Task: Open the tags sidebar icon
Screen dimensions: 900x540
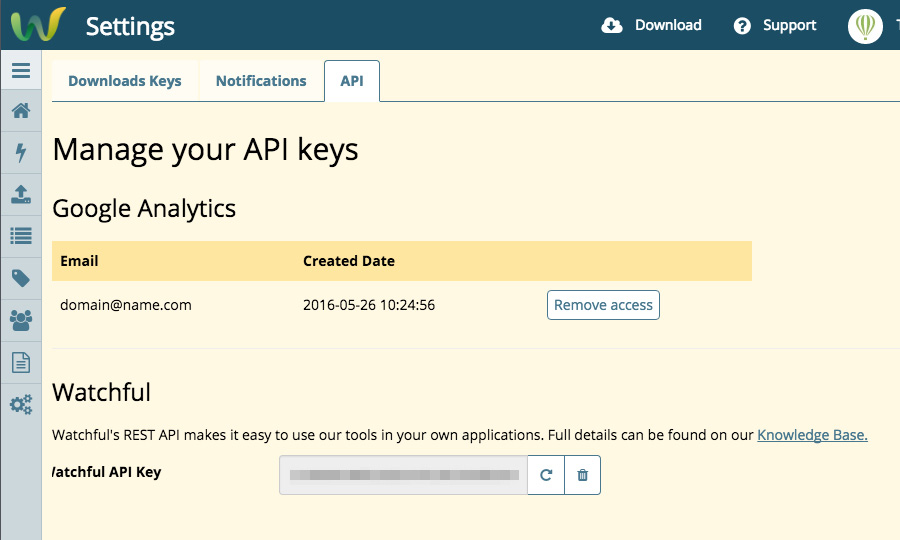Action: coord(21,278)
